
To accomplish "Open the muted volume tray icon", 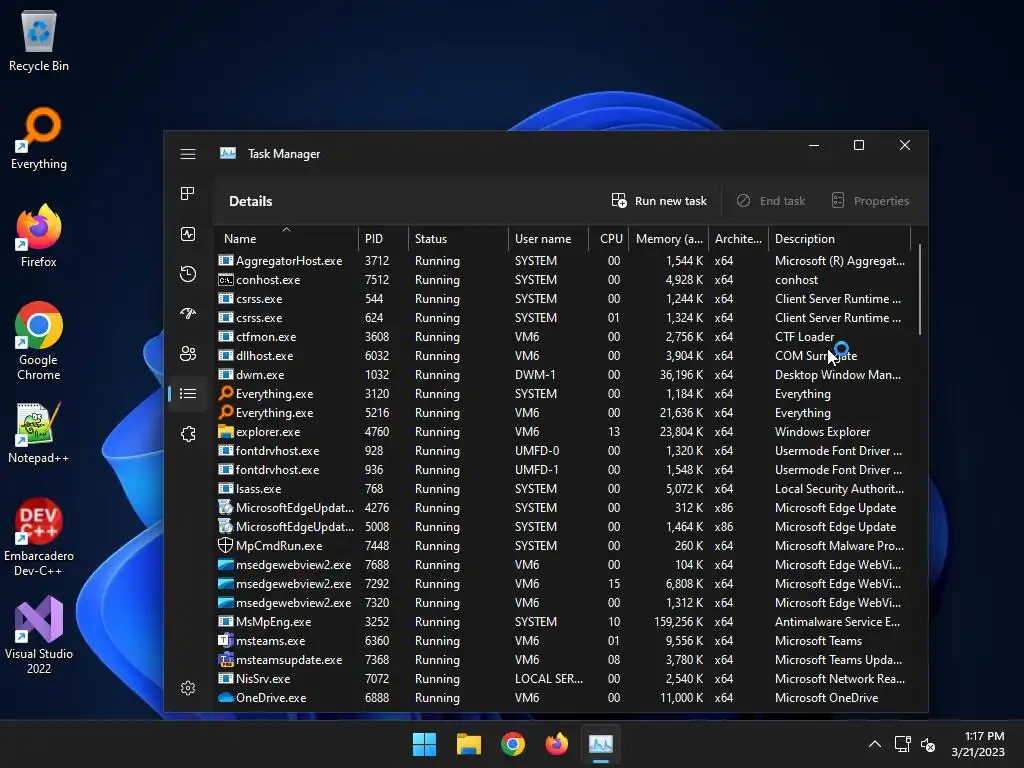I will (x=928, y=744).
